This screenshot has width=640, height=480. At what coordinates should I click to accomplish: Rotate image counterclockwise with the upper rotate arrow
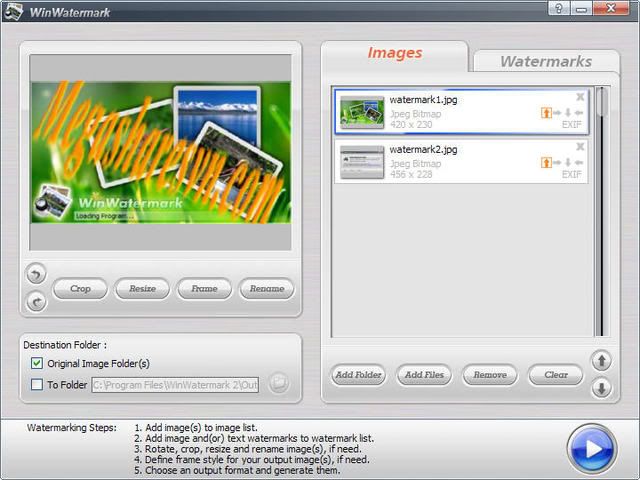click(x=36, y=273)
